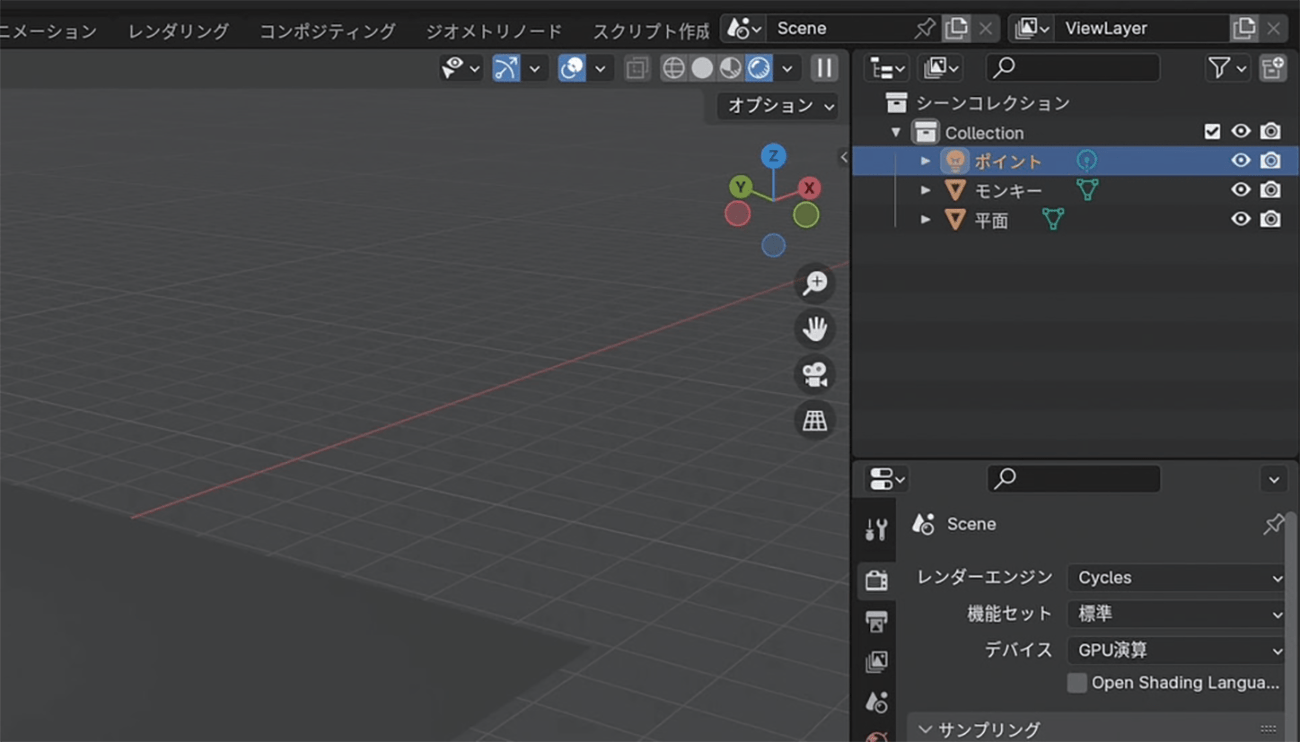Click the mesh data icon beside 平面
This screenshot has height=742, width=1300.
(1053, 219)
